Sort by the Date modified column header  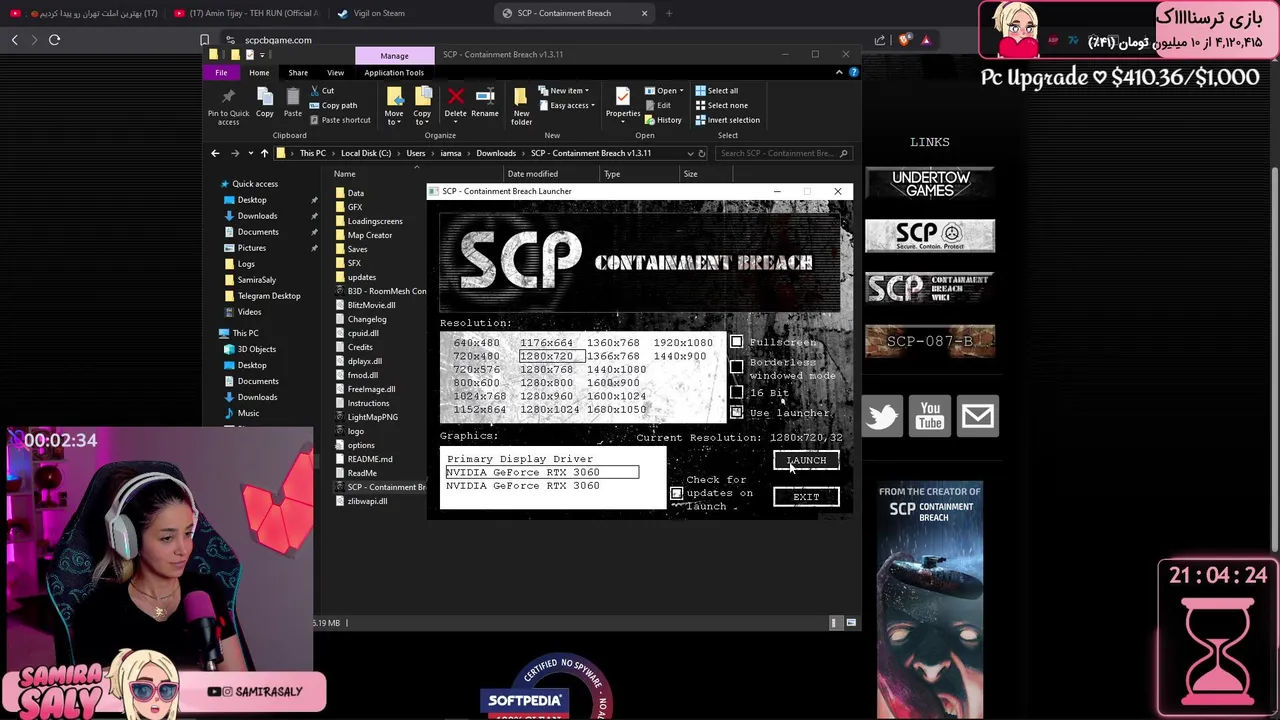click(550, 174)
